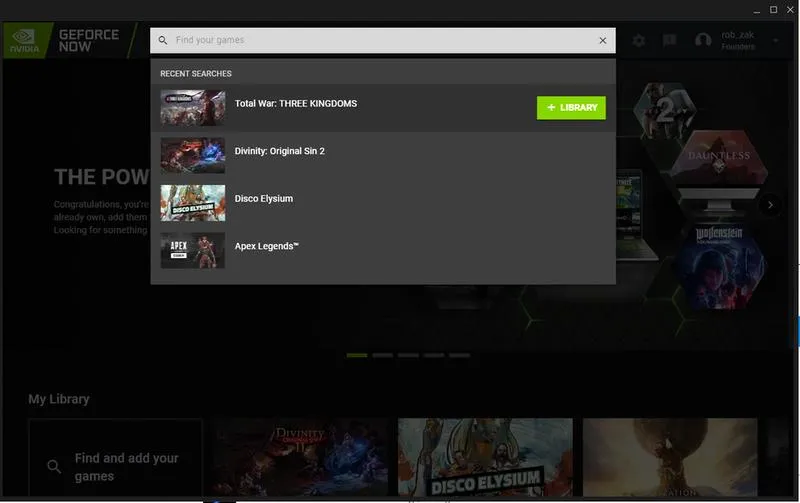
Task: Select fifth carousel page indicator
Action: click(x=459, y=355)
